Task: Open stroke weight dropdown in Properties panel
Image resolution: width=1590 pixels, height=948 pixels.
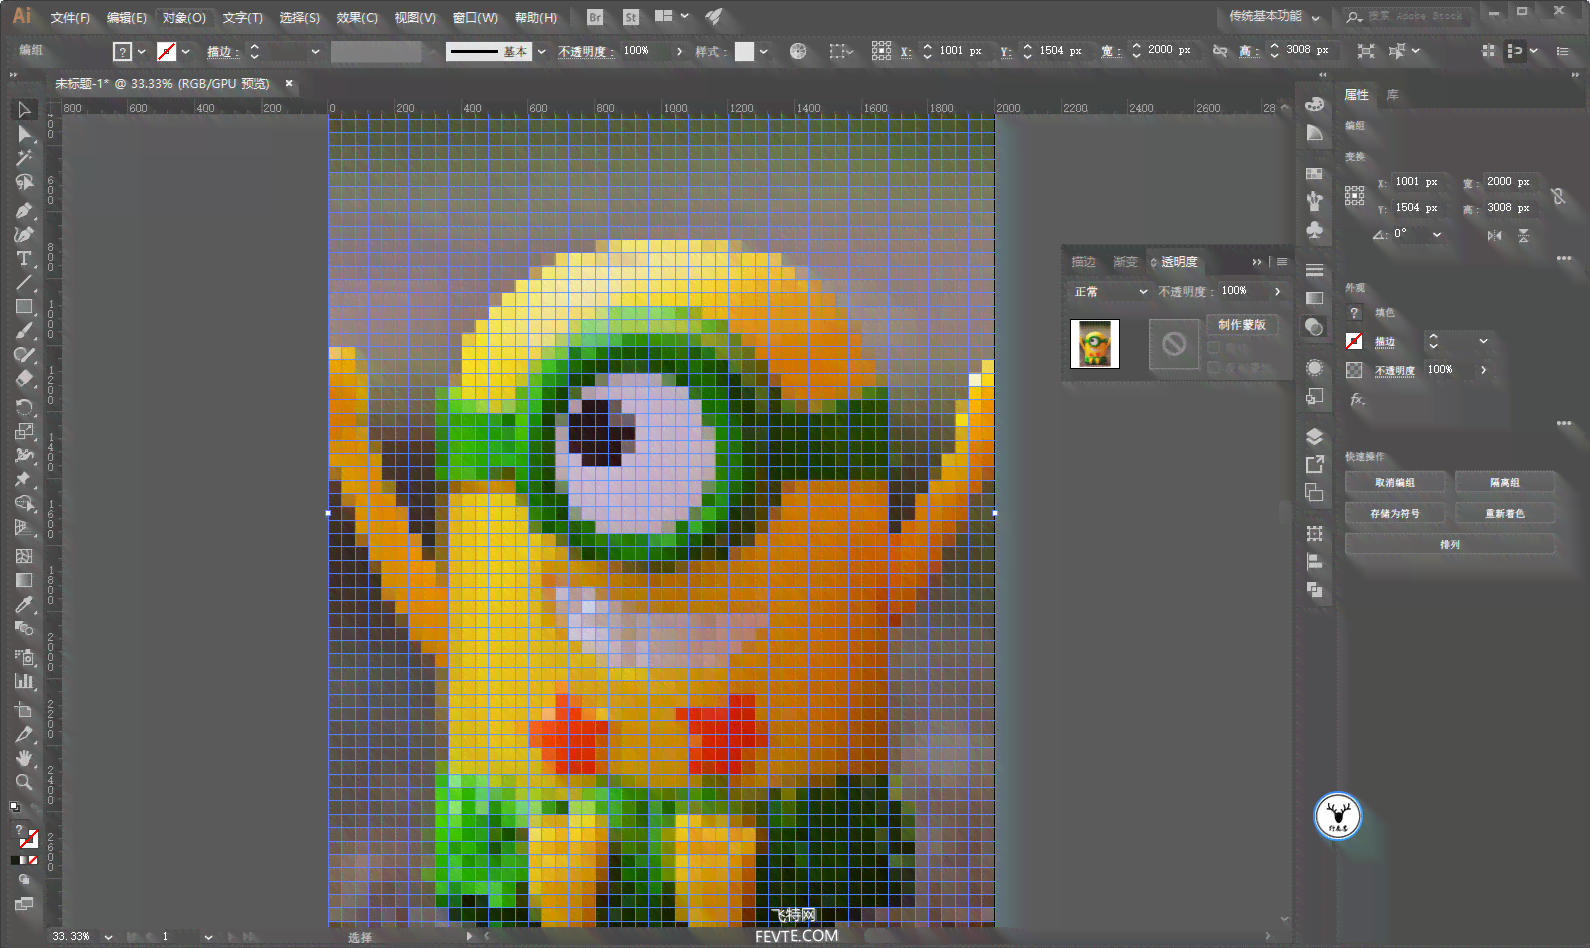Action: [1483, 341]
